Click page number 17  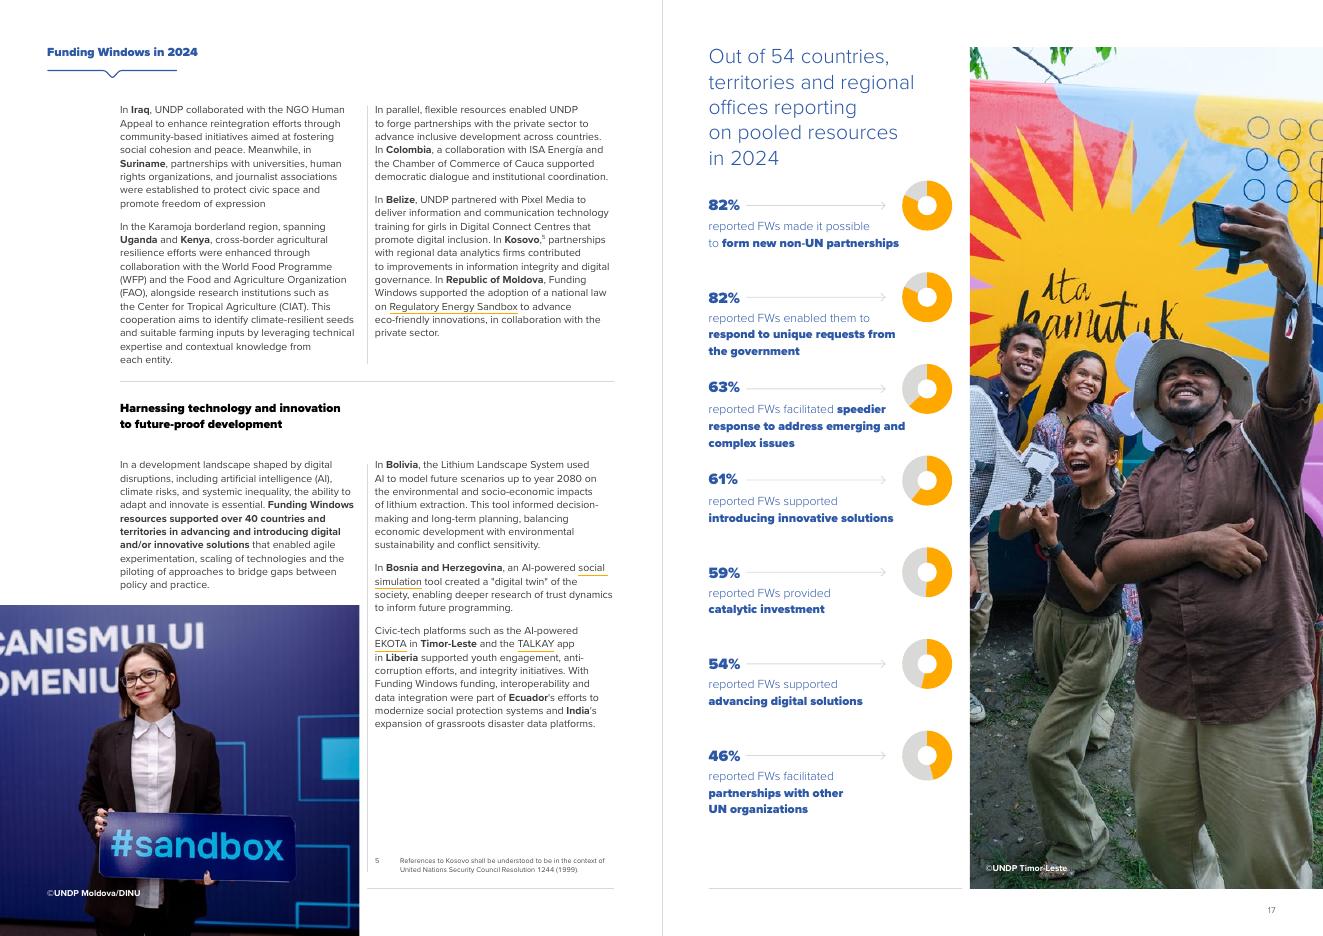pos(1271,910)
